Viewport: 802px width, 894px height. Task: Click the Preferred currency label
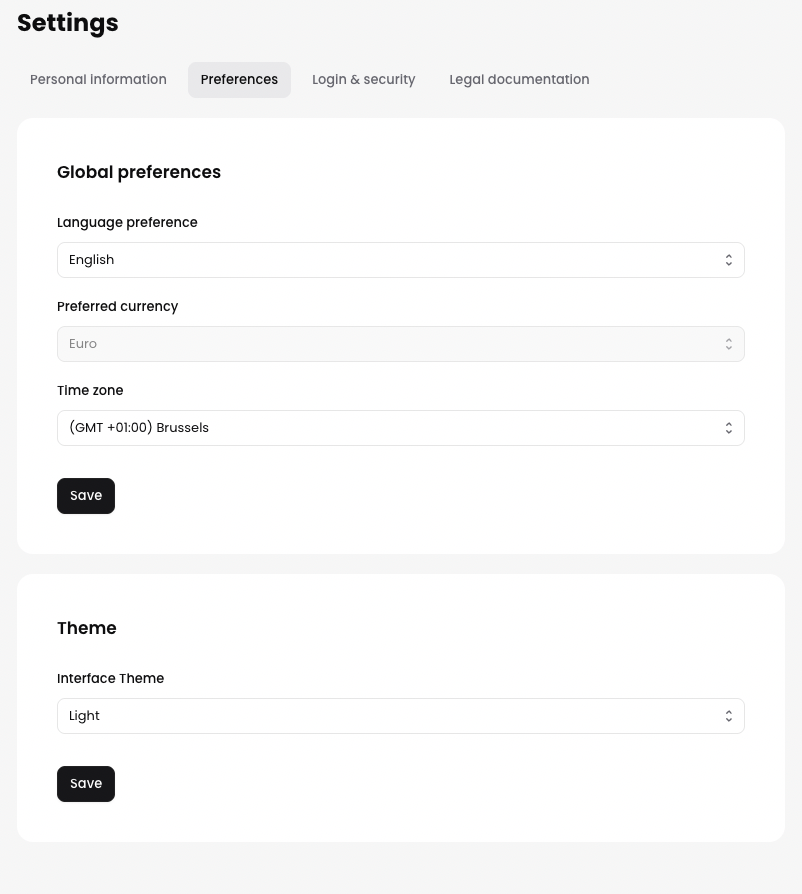point(117,306)
